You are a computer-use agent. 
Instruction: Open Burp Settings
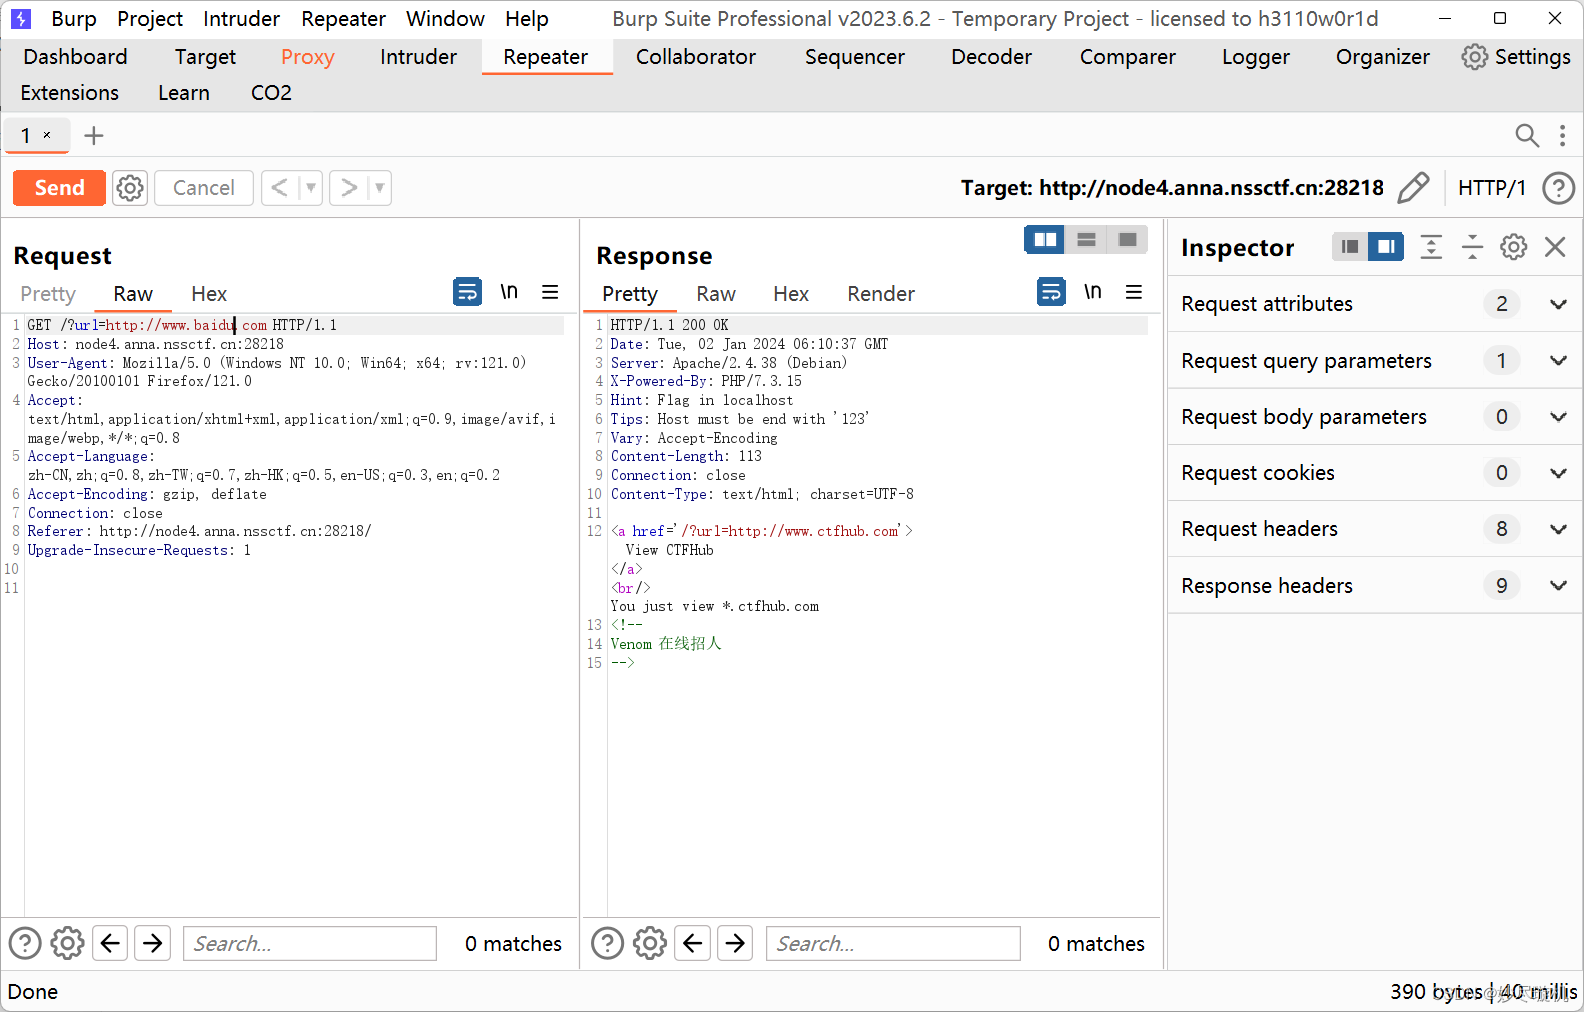click(x=1516, y=57)
